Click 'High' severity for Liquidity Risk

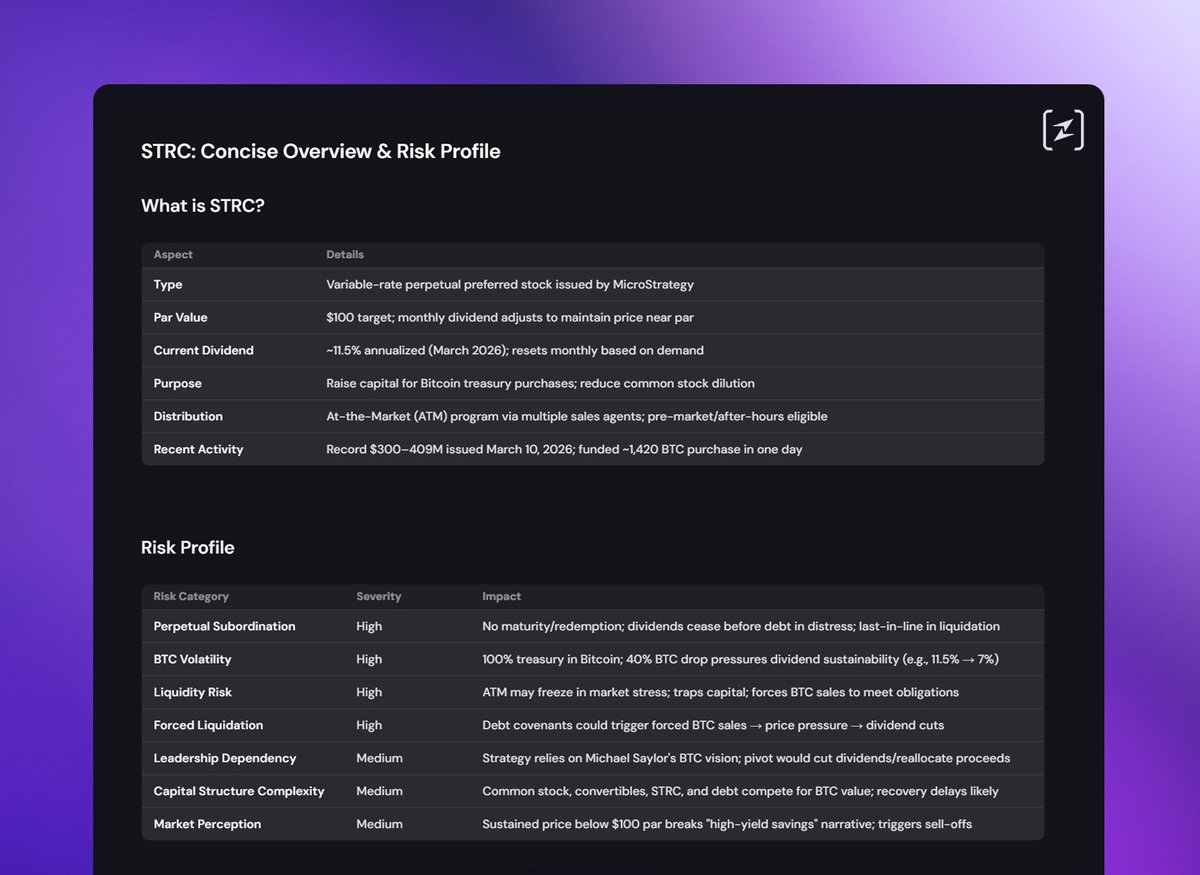[369, 693]
